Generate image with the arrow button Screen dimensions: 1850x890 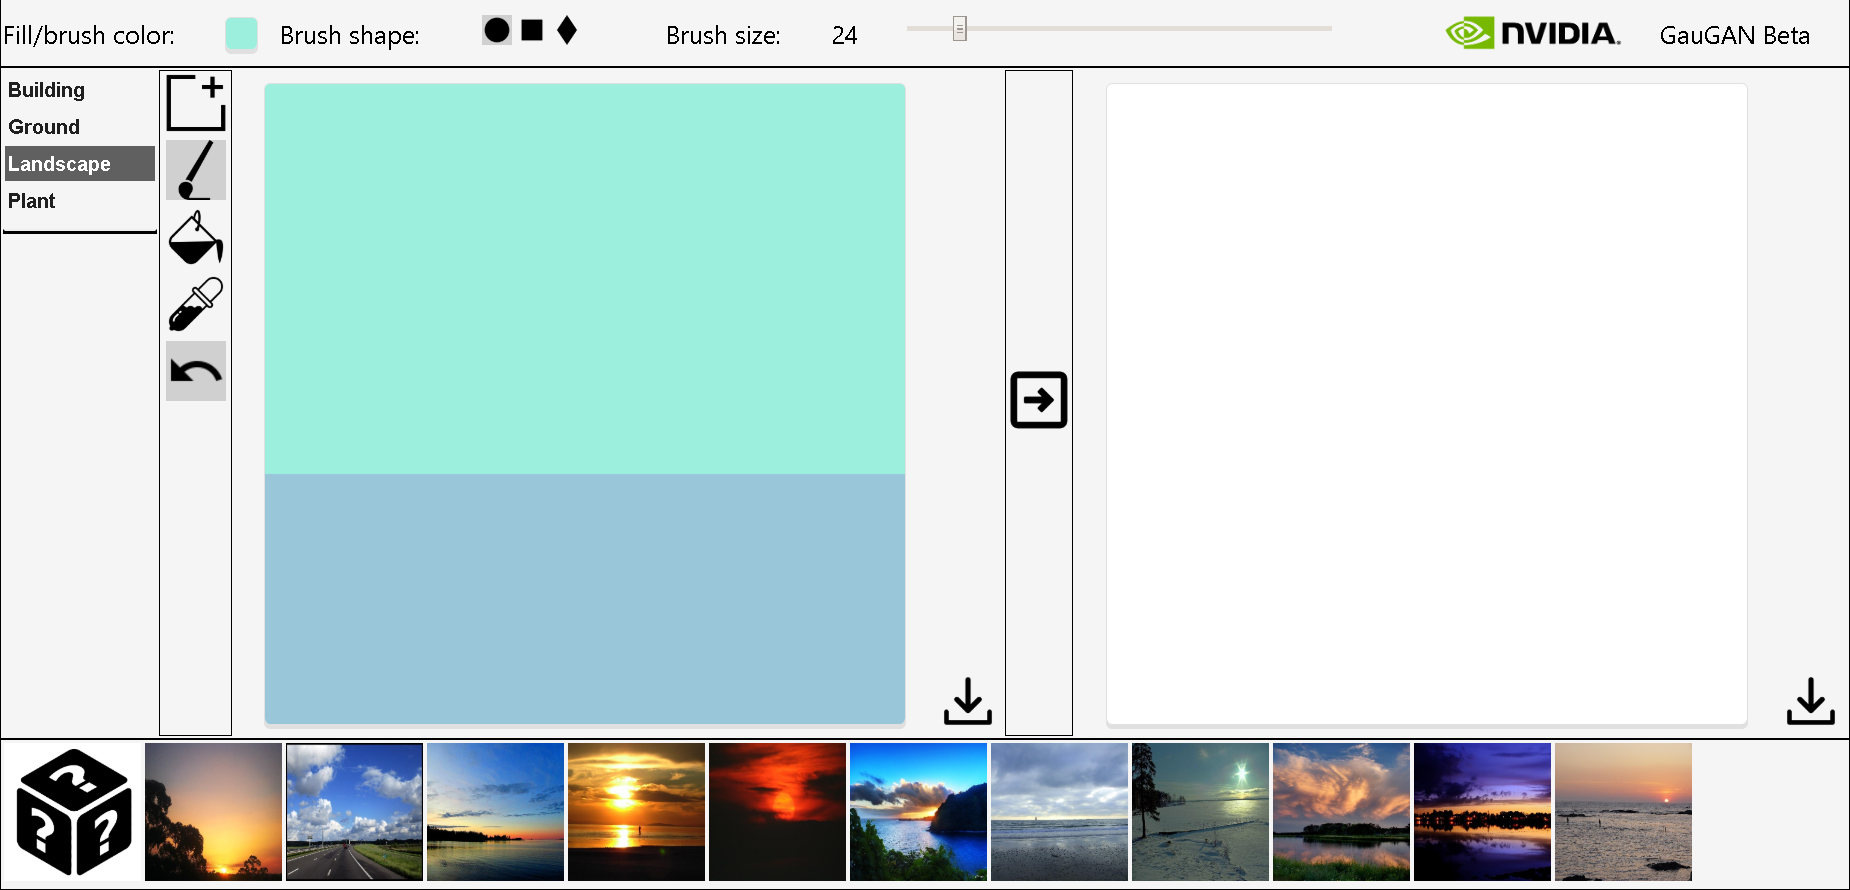1038,400
